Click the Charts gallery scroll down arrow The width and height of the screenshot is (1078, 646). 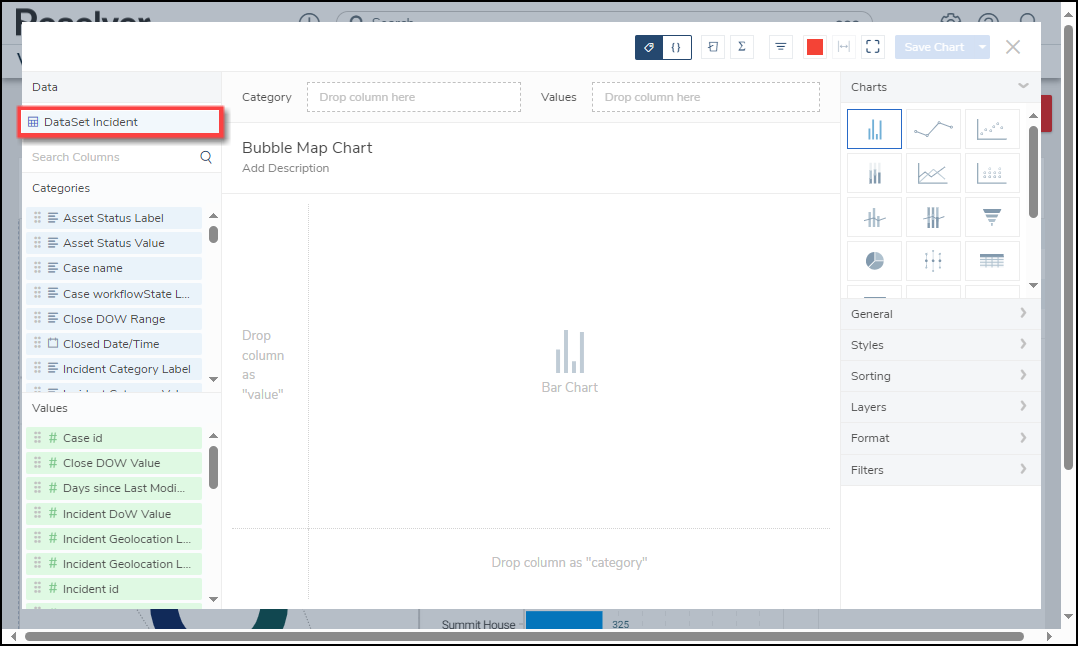[1033, 285]
